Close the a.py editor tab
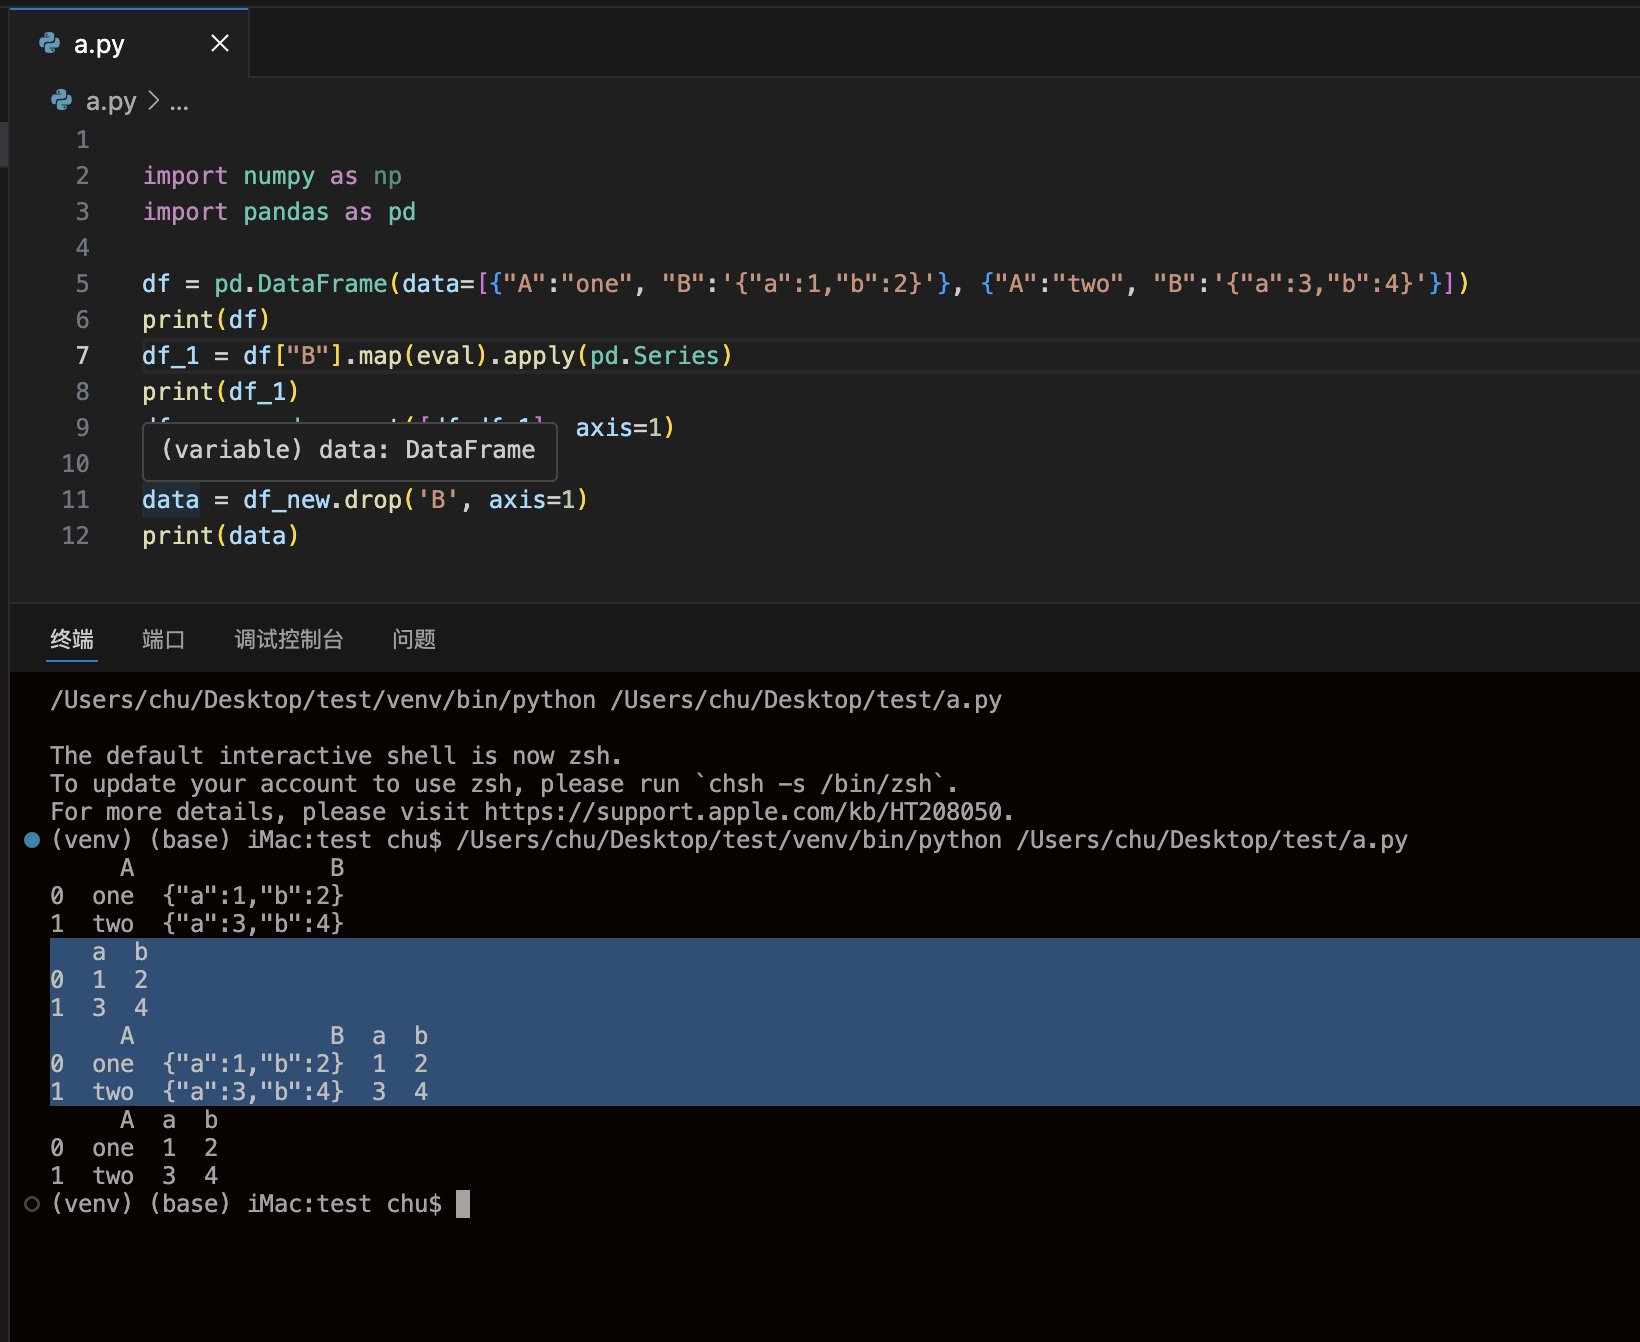The height and width of the screenshot is (1342, 1640). [x=220, y=43]
